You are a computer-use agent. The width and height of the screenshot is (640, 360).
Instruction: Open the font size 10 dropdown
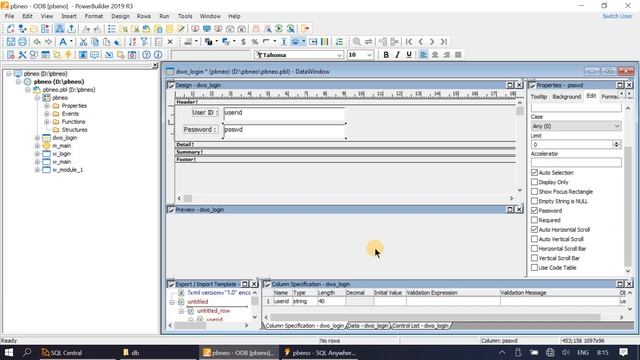click(369, 55)
